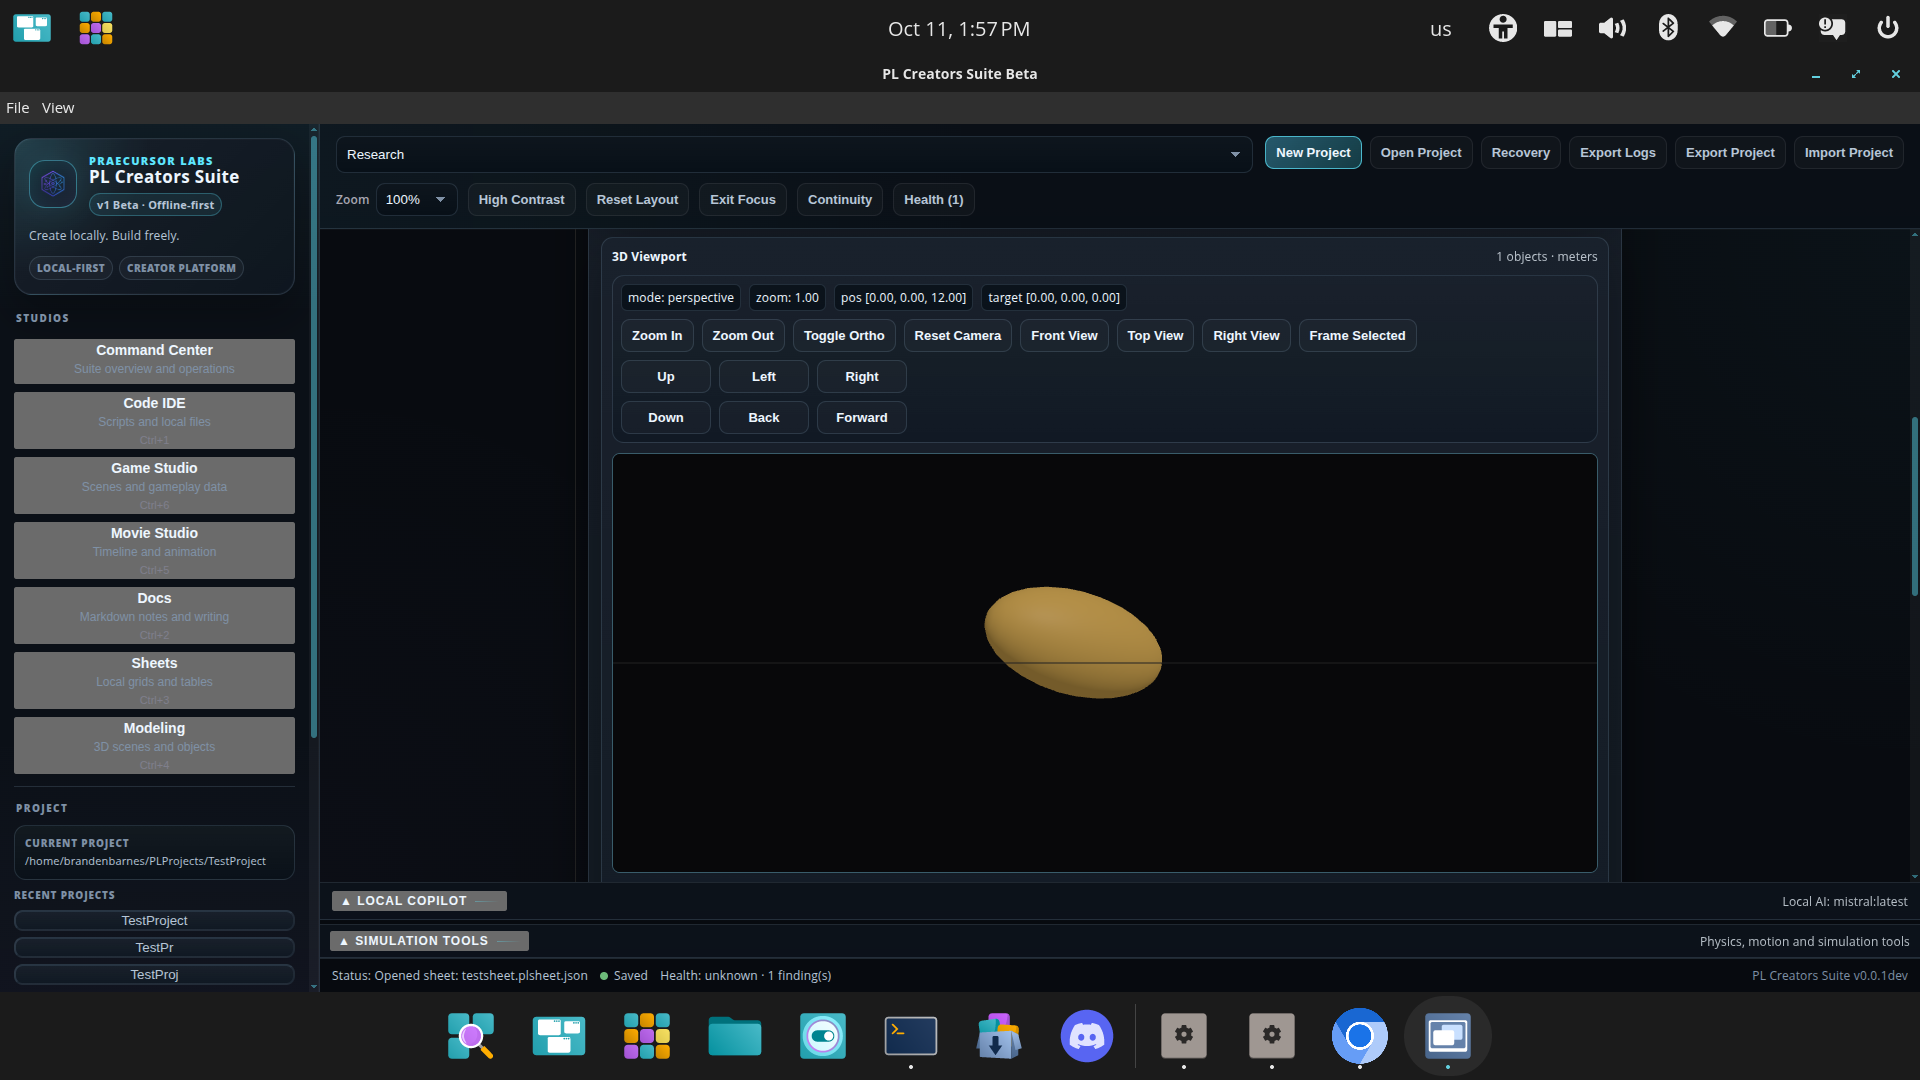1920x1080 pixels.
Task: Click the Top View camera button
Action: [x=1155, y=336]
